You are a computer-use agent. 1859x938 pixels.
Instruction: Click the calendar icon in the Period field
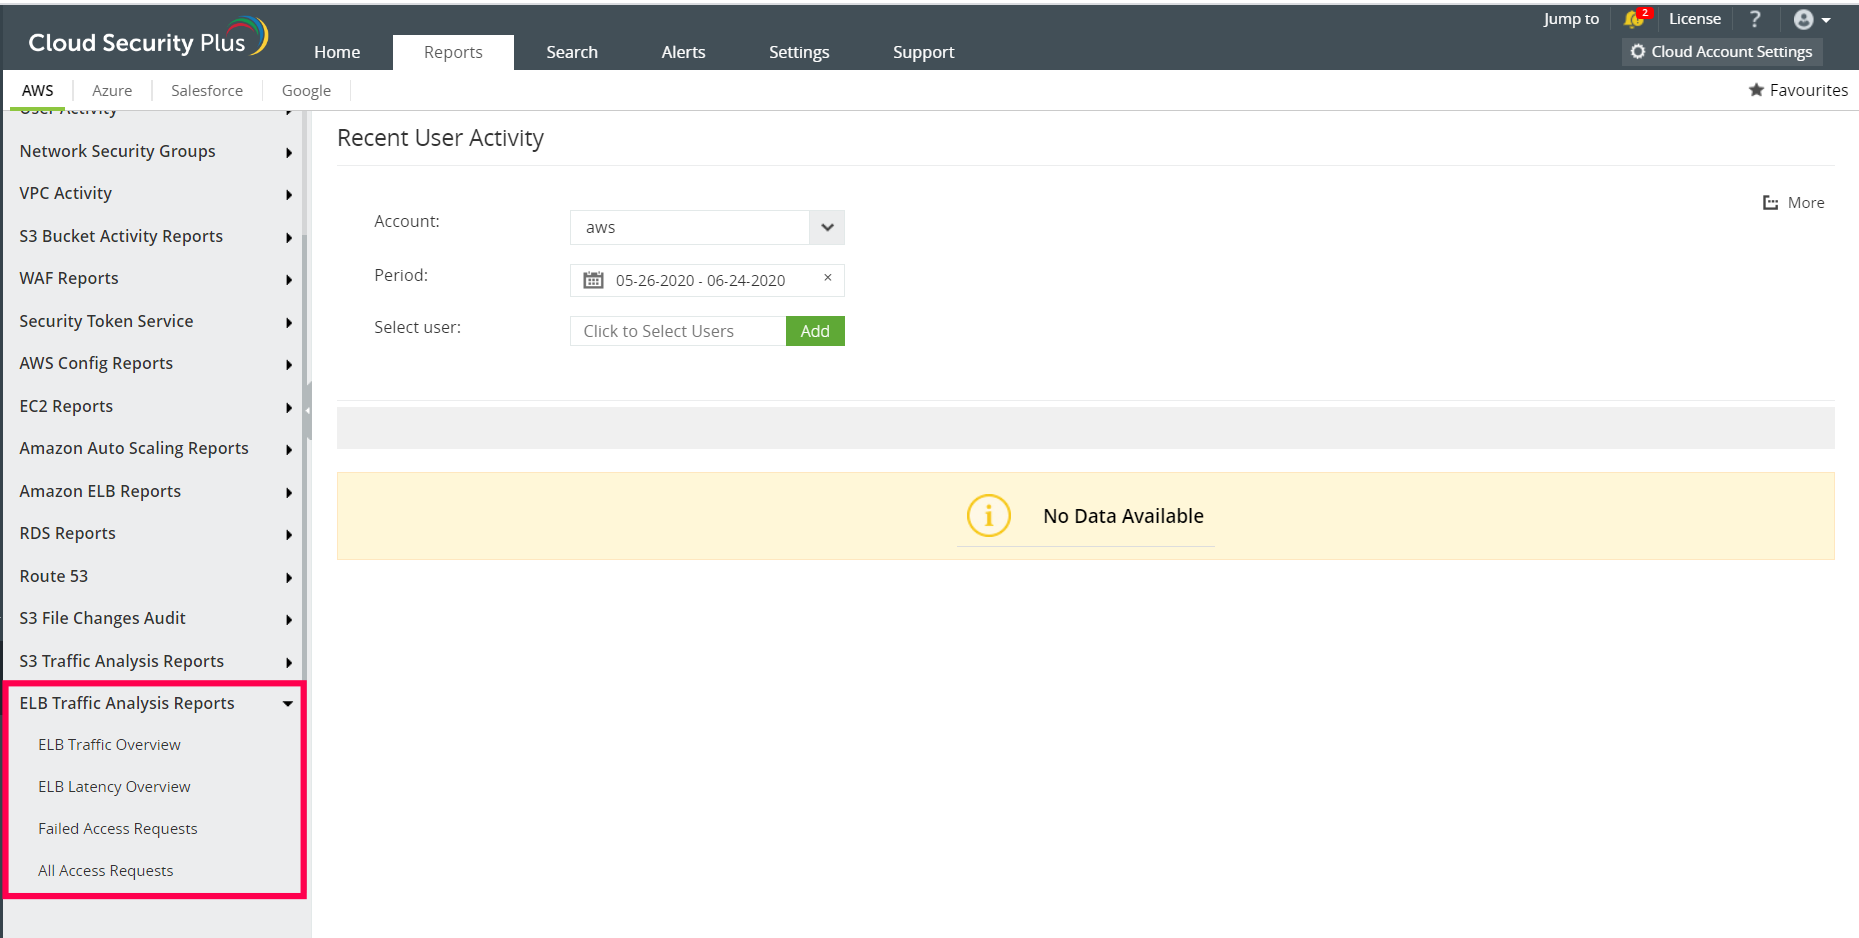[592, 280]
